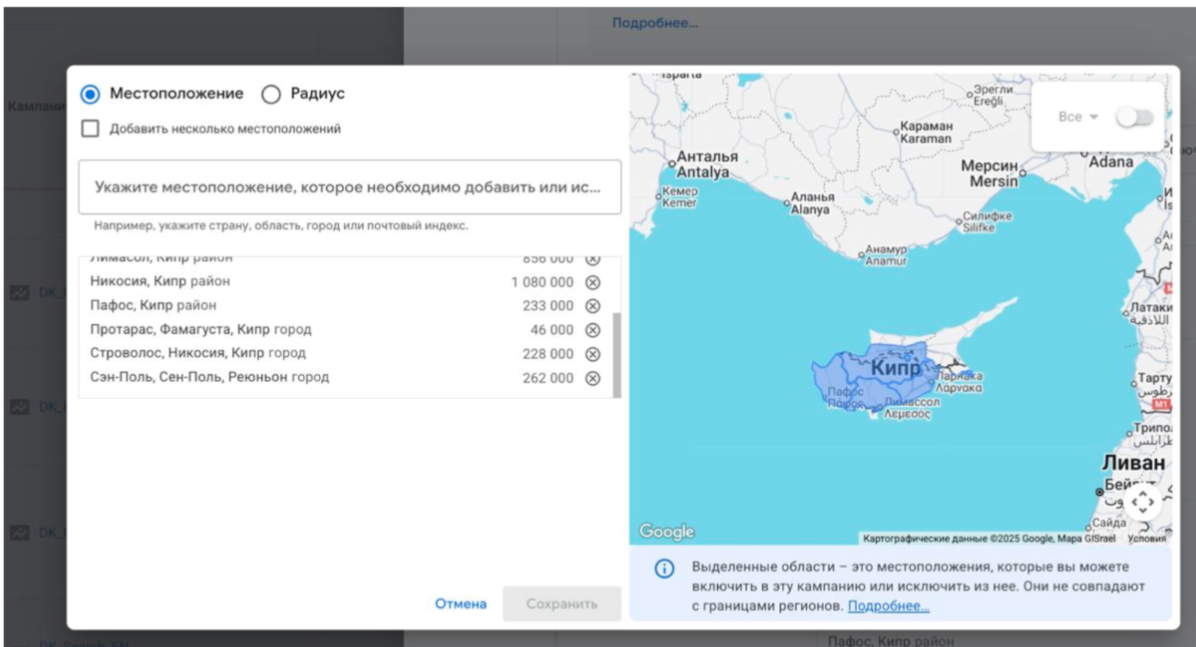
Task: Remove Пафос, Кипр район location
Action: [x=593, y=306]
